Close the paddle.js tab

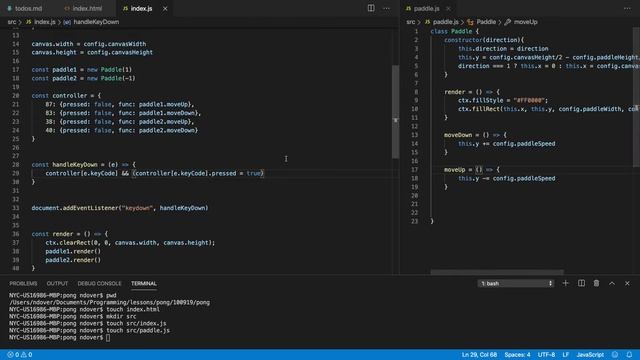(x=449, y=8)
